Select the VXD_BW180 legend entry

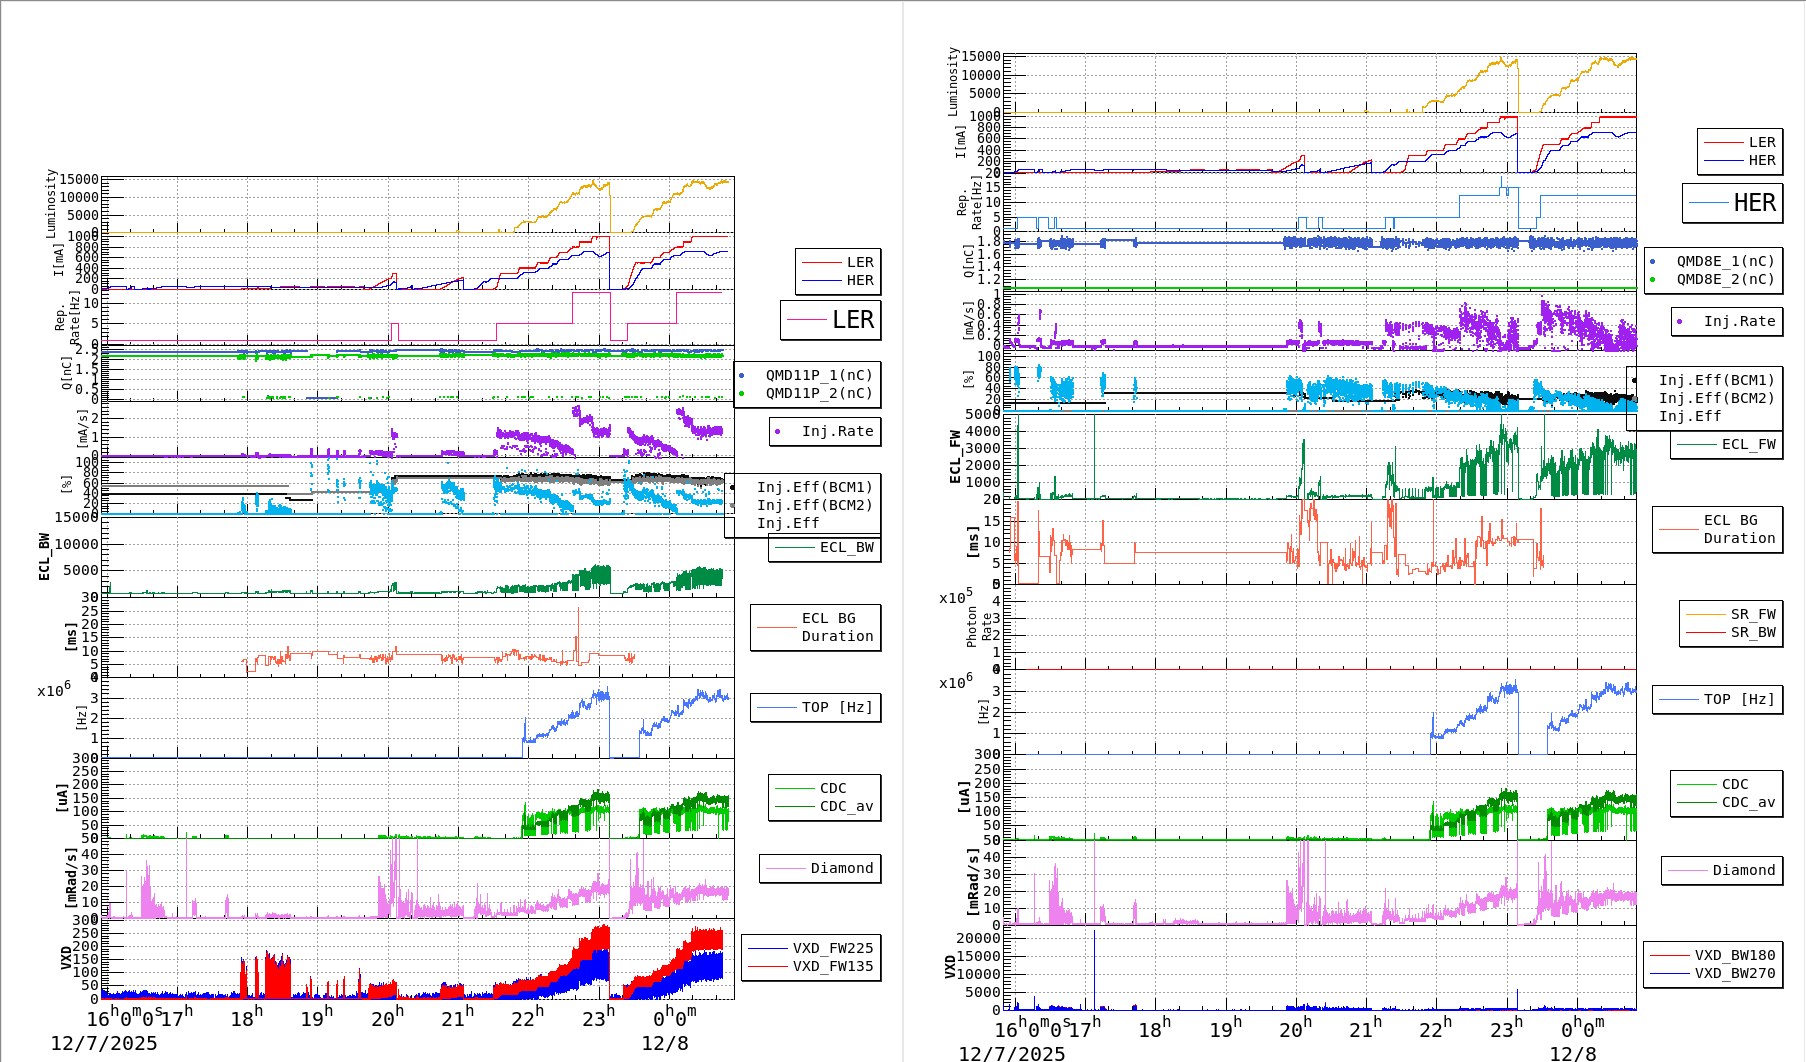[x=1734, y=955]
